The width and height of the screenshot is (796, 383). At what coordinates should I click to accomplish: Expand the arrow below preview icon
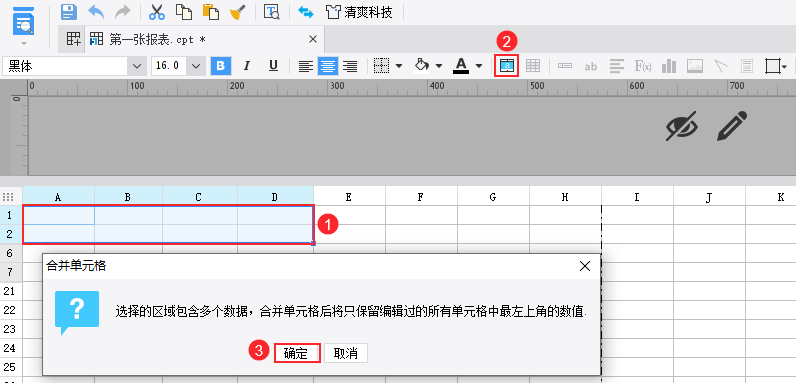tap(23, 45)
